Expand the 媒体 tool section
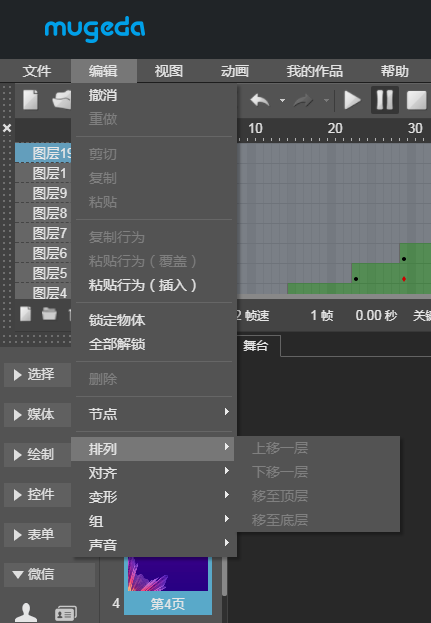The height and width of the screenshot is (623, 431). 37,415
